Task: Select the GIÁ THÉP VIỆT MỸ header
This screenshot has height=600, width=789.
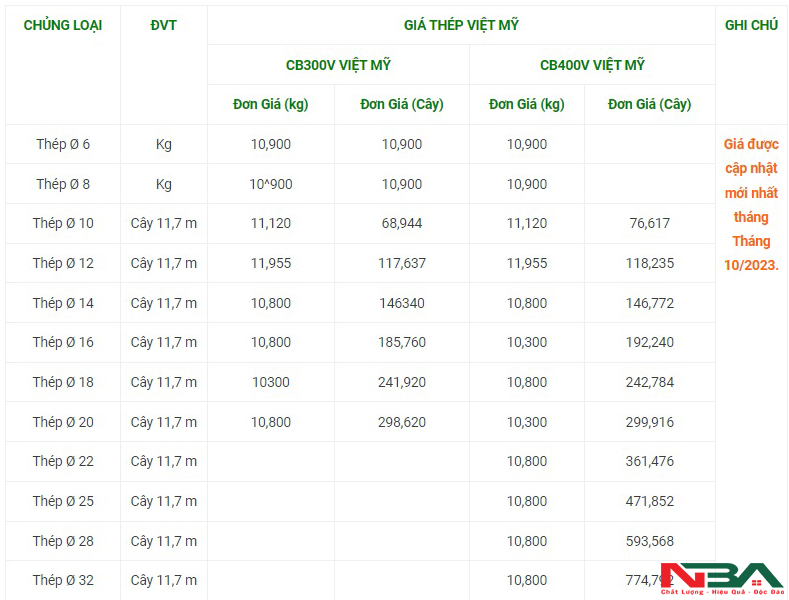Action: pyautogui.click(x=461, y=25)
